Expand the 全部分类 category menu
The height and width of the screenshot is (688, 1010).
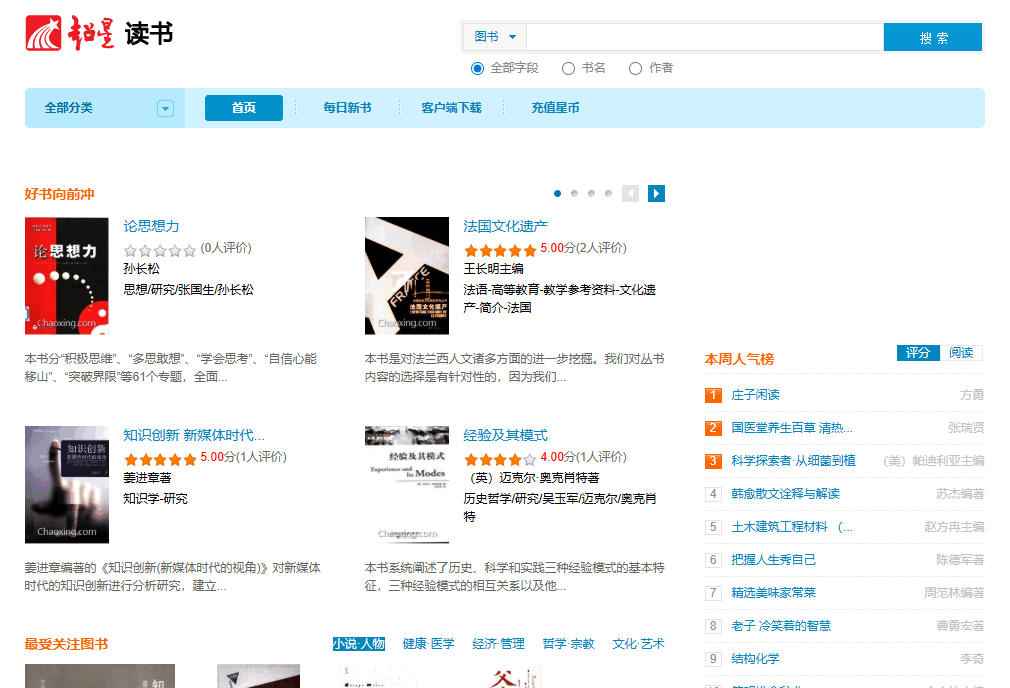pyautogui.click(x=165, y=108)
